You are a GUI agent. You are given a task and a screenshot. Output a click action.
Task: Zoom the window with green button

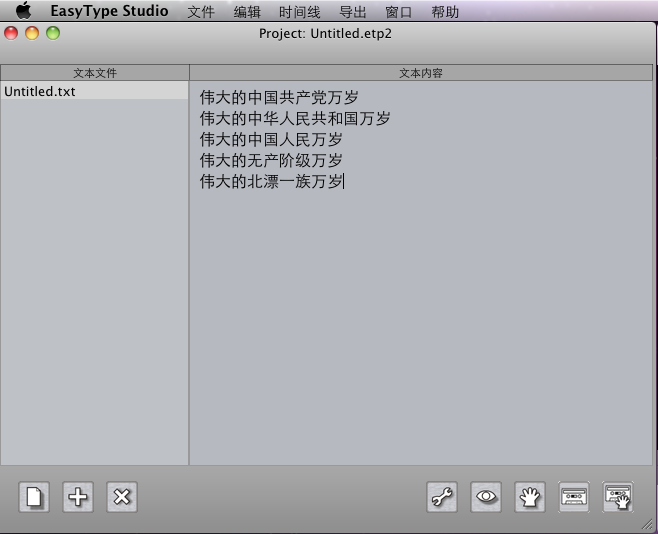[53, 33]
